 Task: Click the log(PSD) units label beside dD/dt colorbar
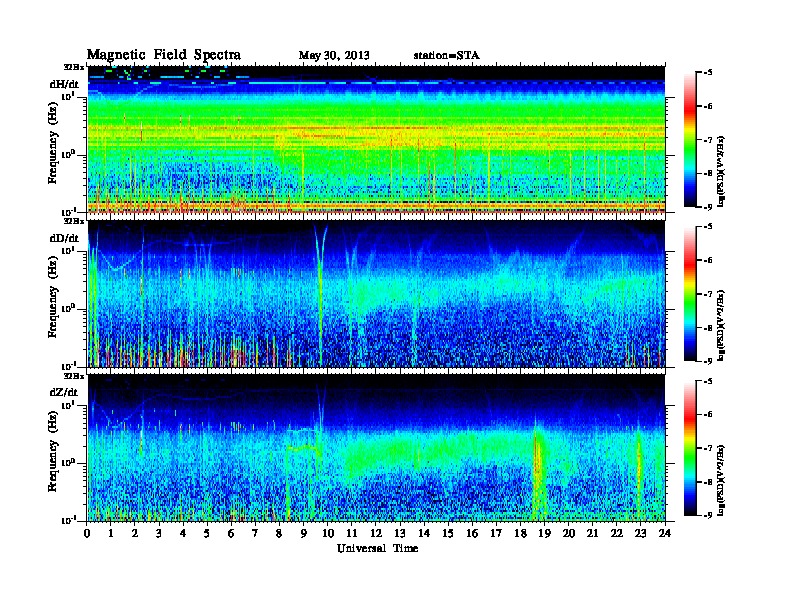coord(722,325)
